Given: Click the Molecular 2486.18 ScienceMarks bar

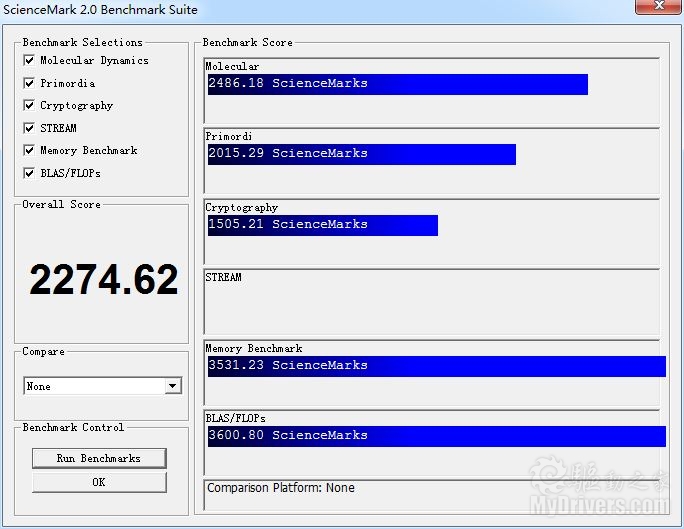Looking at the screenshot, I should [398, 84].
